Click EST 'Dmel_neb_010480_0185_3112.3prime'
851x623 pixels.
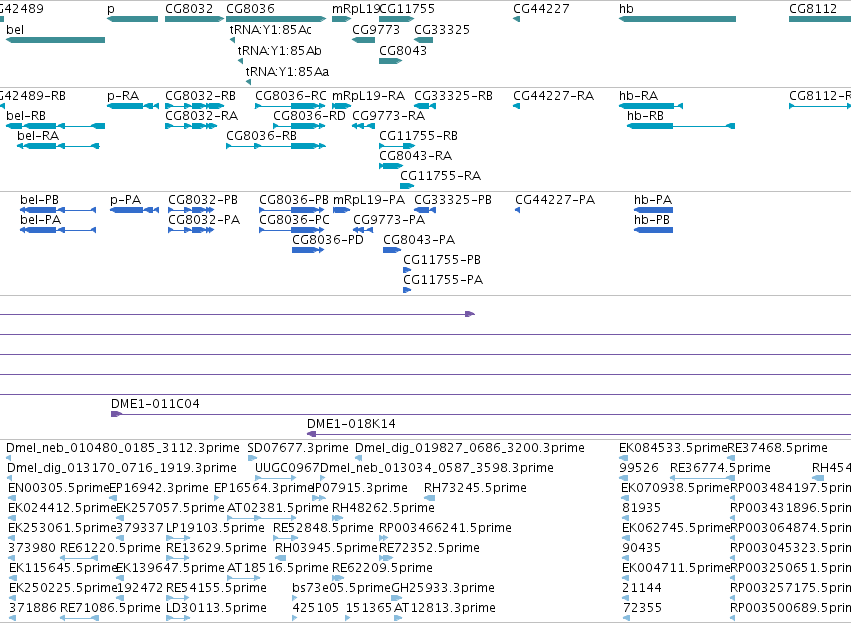click(x=123, y=448)
